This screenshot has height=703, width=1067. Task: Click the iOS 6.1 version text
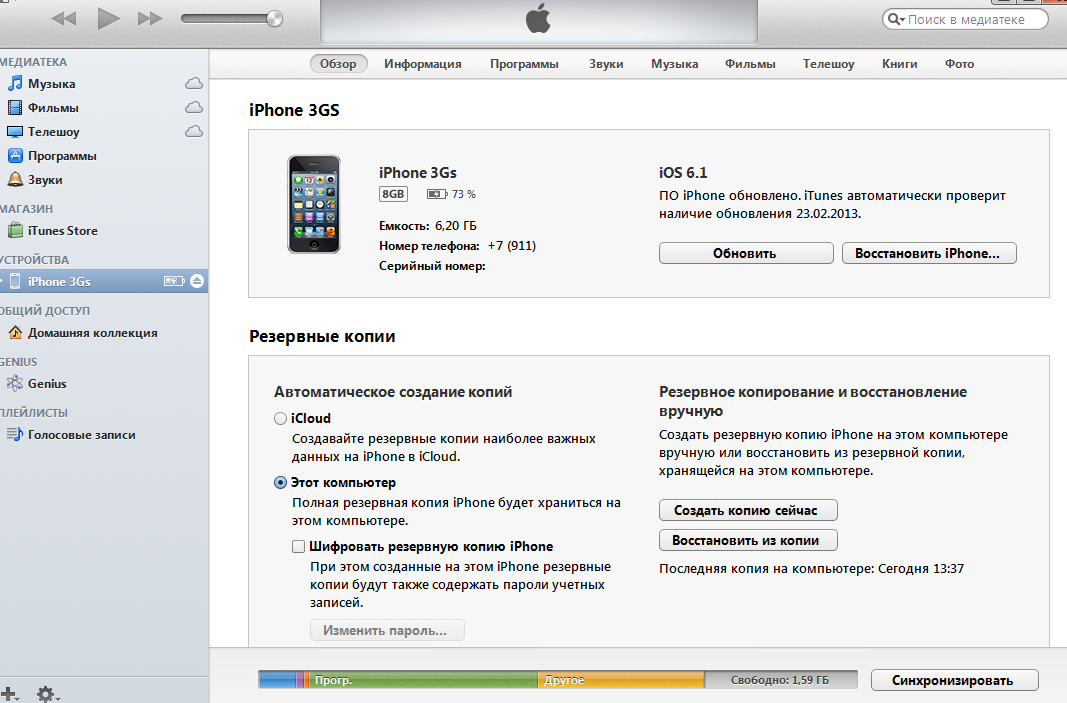coord(683,173)
